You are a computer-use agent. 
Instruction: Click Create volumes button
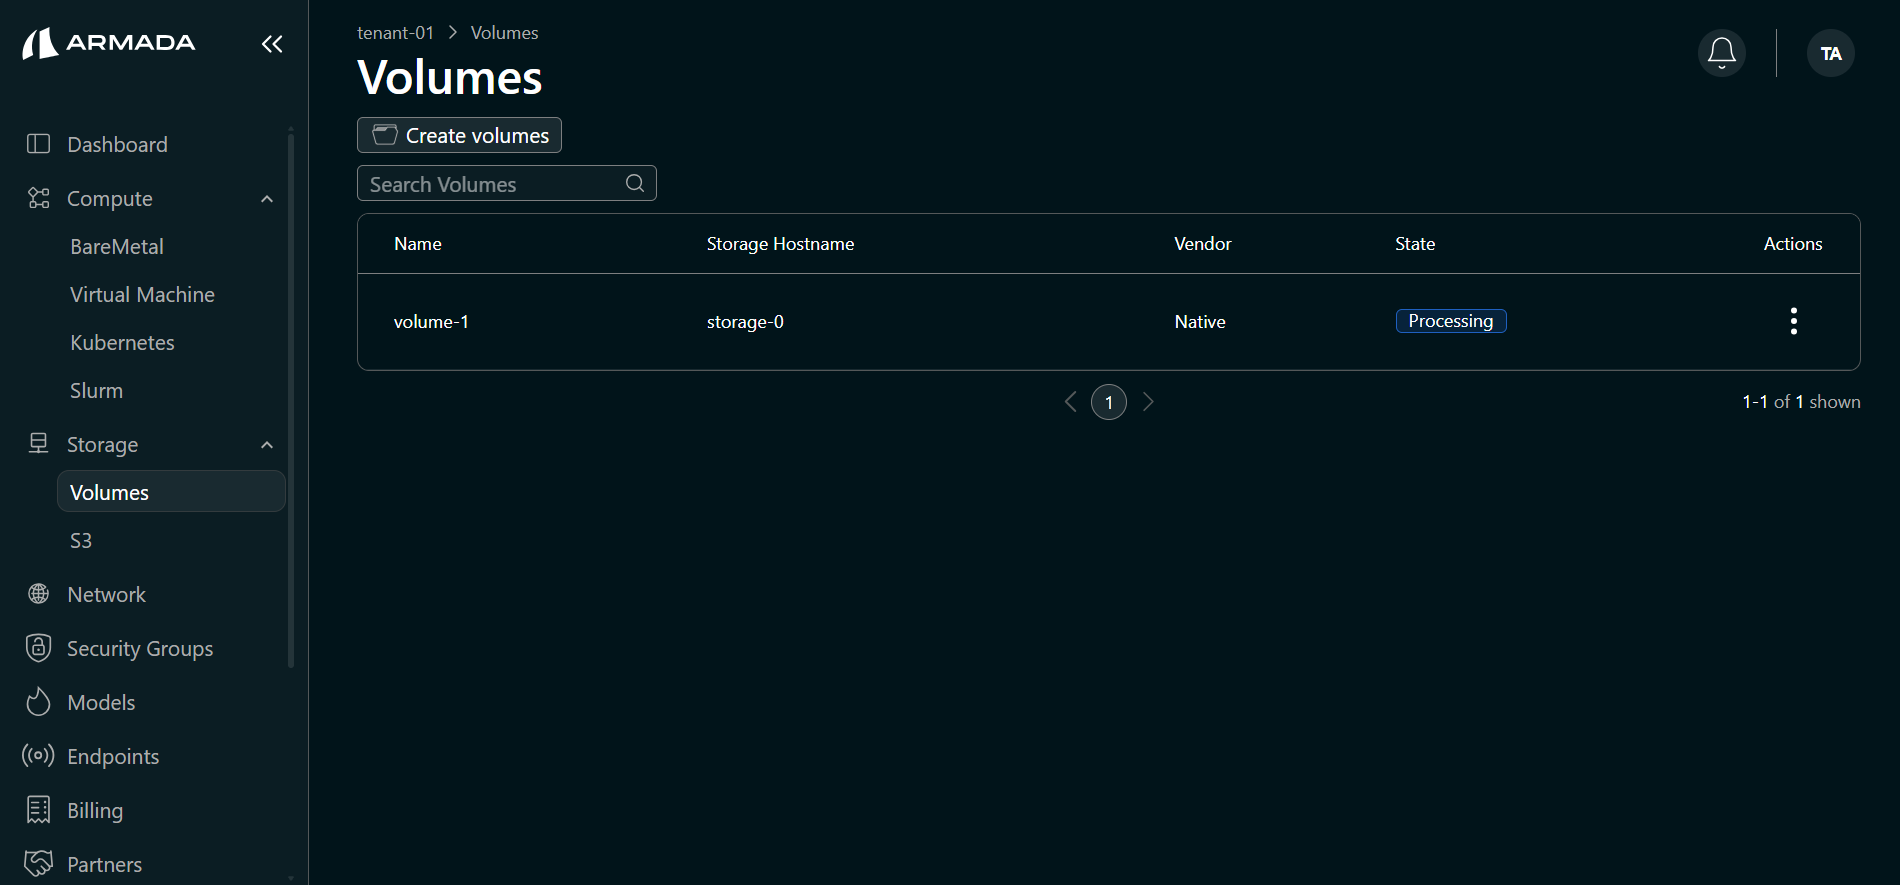pyautogui.click(x=459, y=135)
